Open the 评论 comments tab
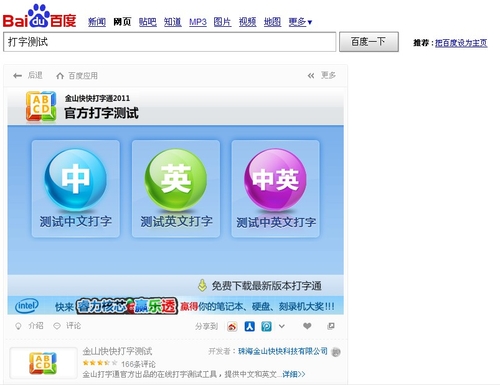Image resolution: width=500 pixels, height=385 pixels. [x=67, y=326]
